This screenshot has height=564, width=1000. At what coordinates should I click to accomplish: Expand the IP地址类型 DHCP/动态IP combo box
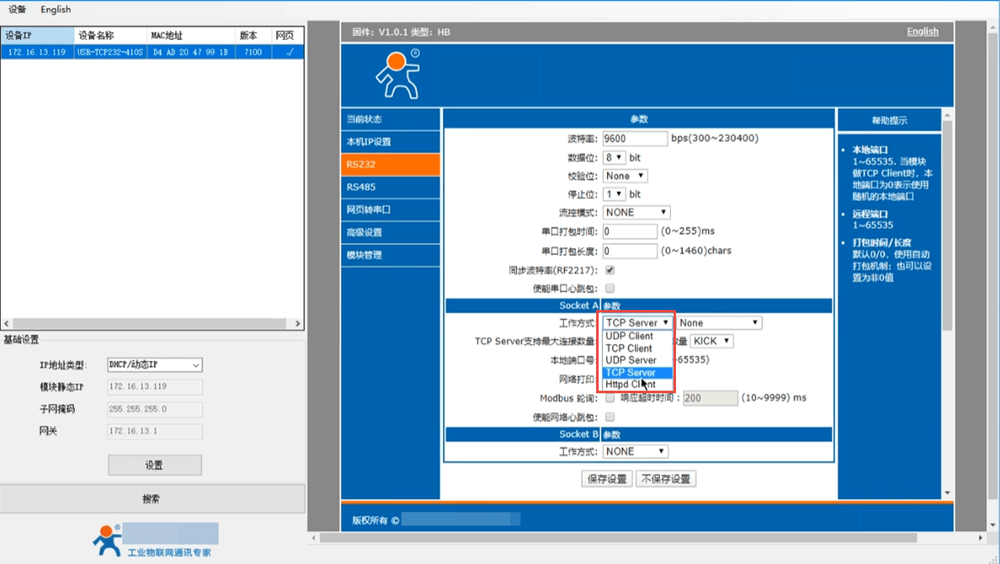[155, 365]
